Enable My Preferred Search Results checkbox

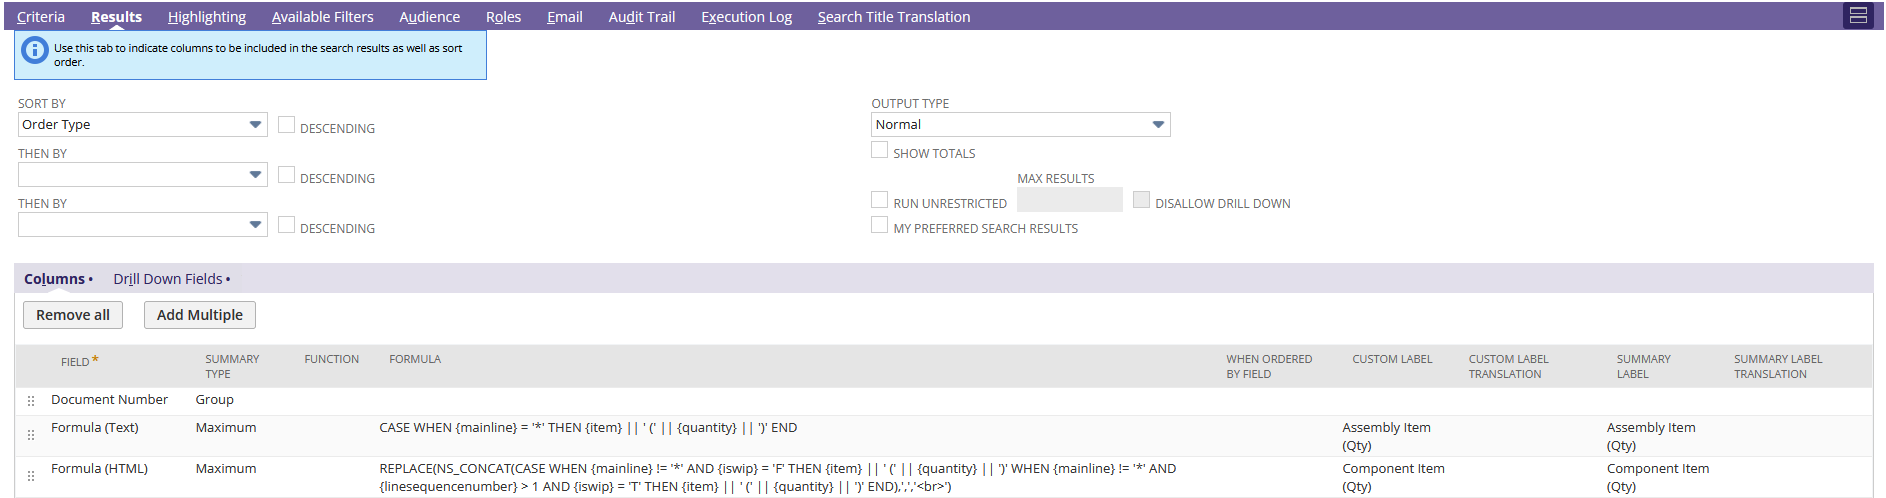(880, 225)
